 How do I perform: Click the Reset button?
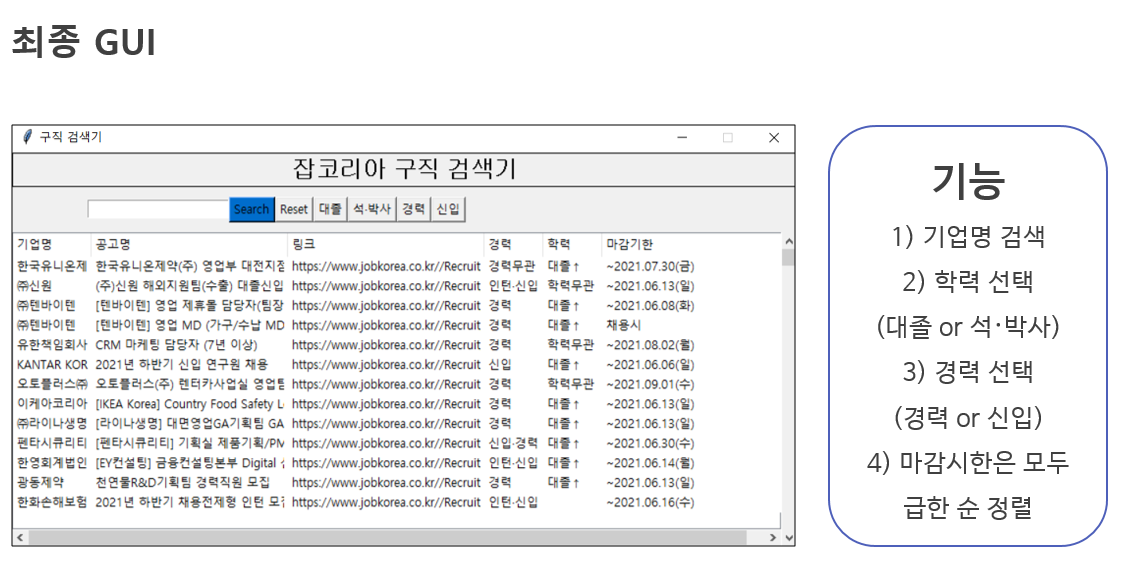point(294,209)
